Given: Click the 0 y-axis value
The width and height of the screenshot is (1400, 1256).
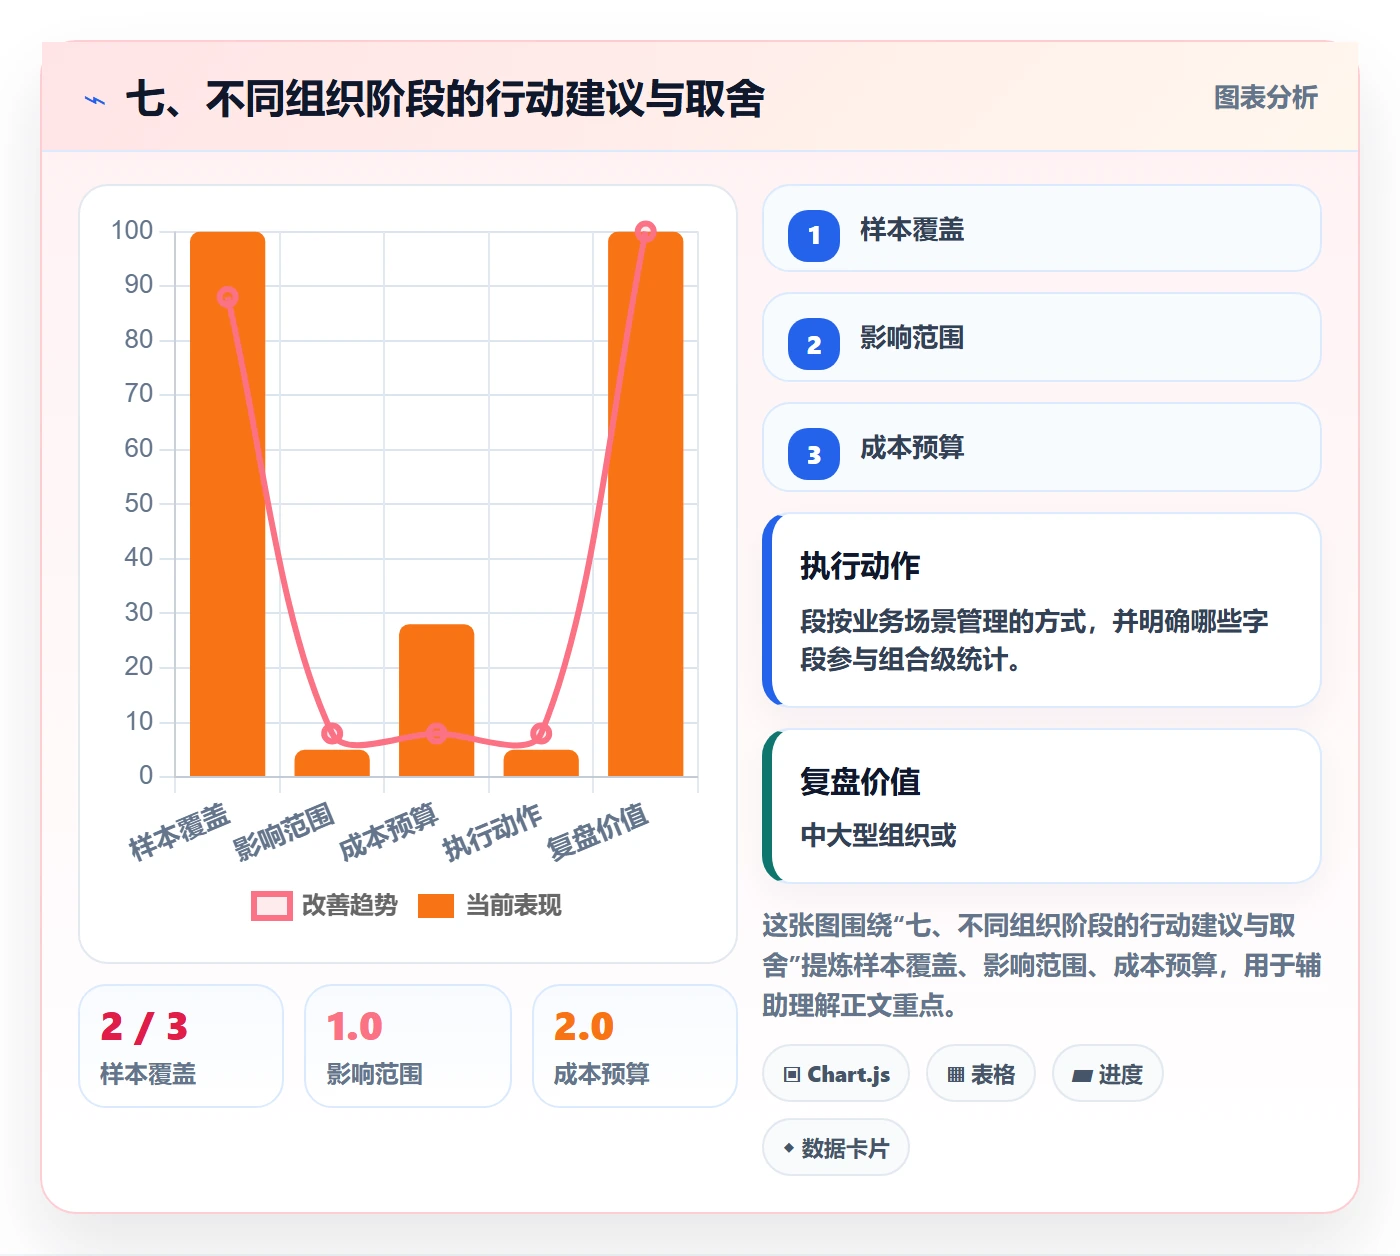Looking at the screenshot, I should [x=146, y=775].
